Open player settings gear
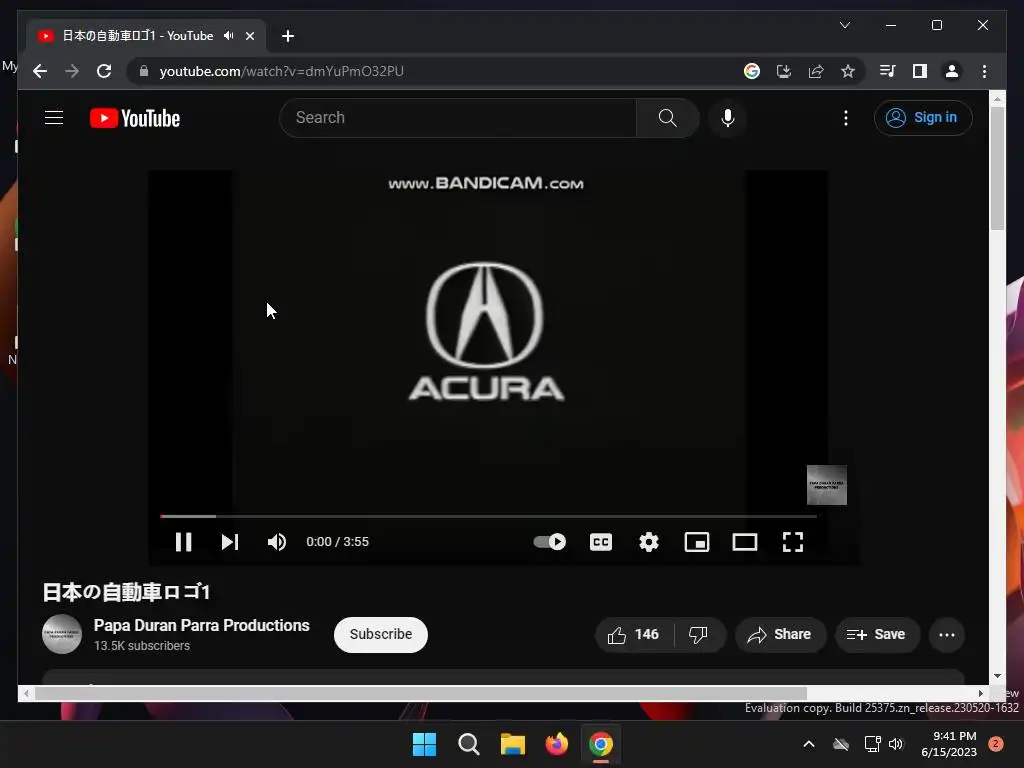 648,542
